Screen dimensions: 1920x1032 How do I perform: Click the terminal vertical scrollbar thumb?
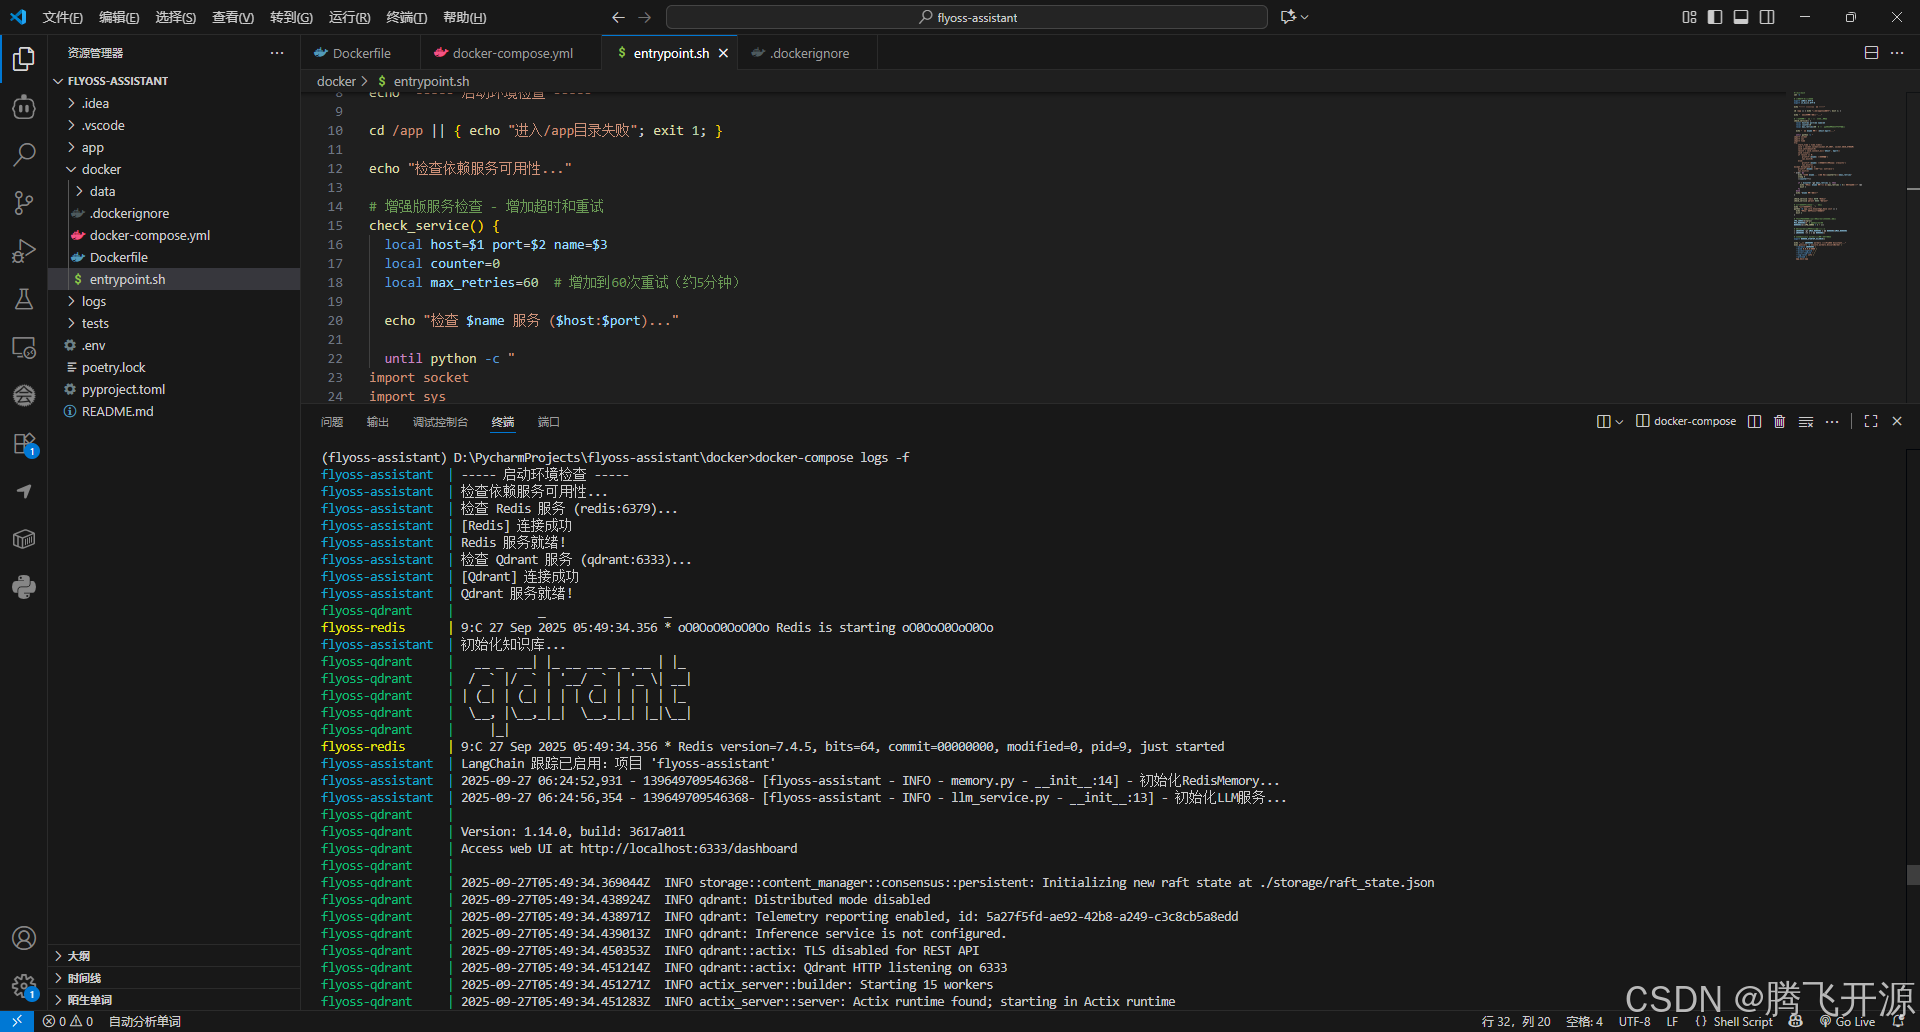tap(1912, 874)
